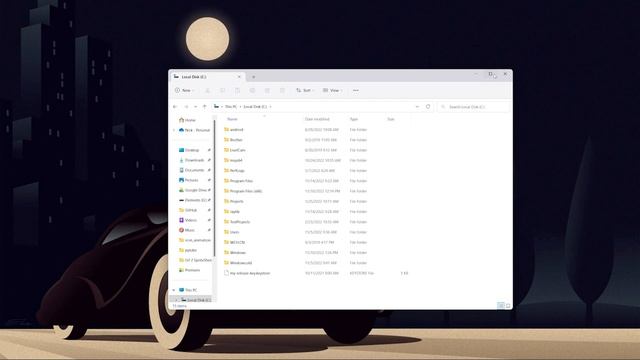Click the chevron after Local Disk breadcrumb
The image size is (640, 360).
tap(271, 107)
